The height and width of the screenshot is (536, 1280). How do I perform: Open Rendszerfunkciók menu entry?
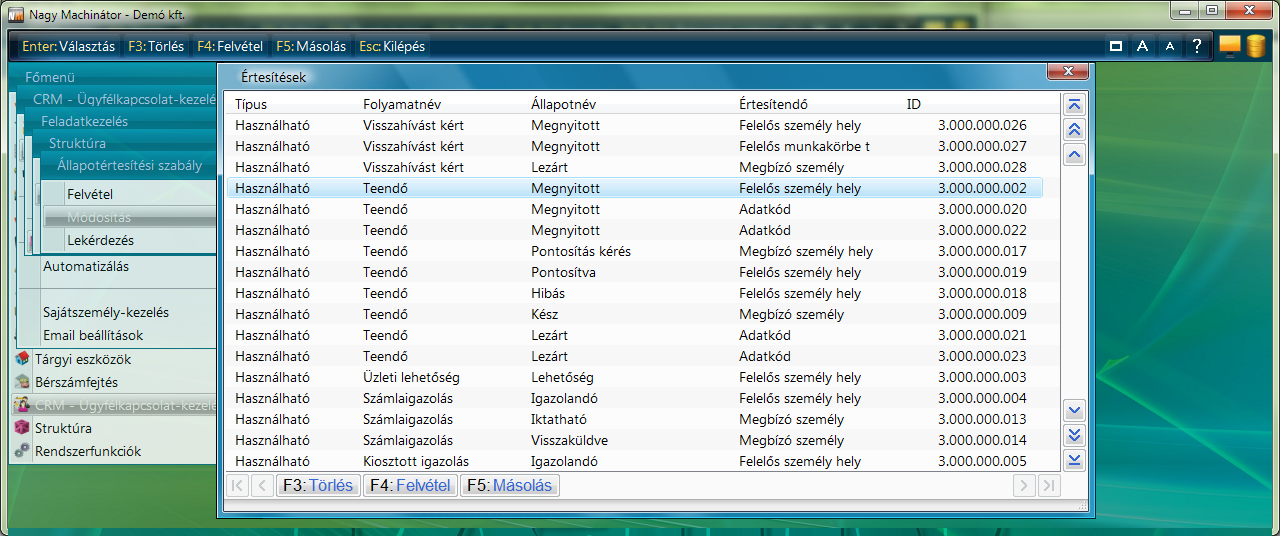pos(88,451)
